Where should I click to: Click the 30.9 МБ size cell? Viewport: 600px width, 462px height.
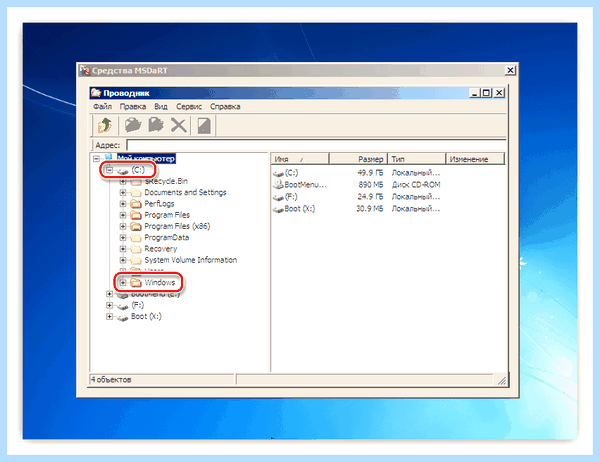point(370,209)
